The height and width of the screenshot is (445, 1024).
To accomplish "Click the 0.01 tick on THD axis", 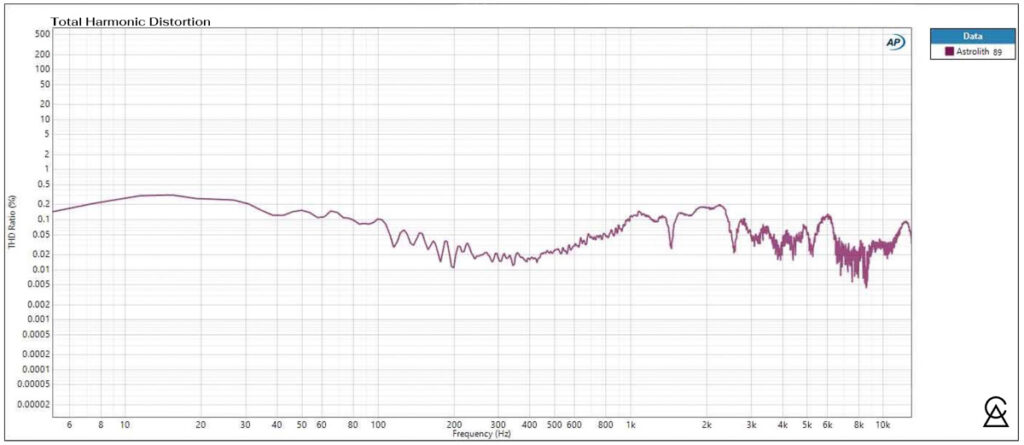I will [40, 269].
